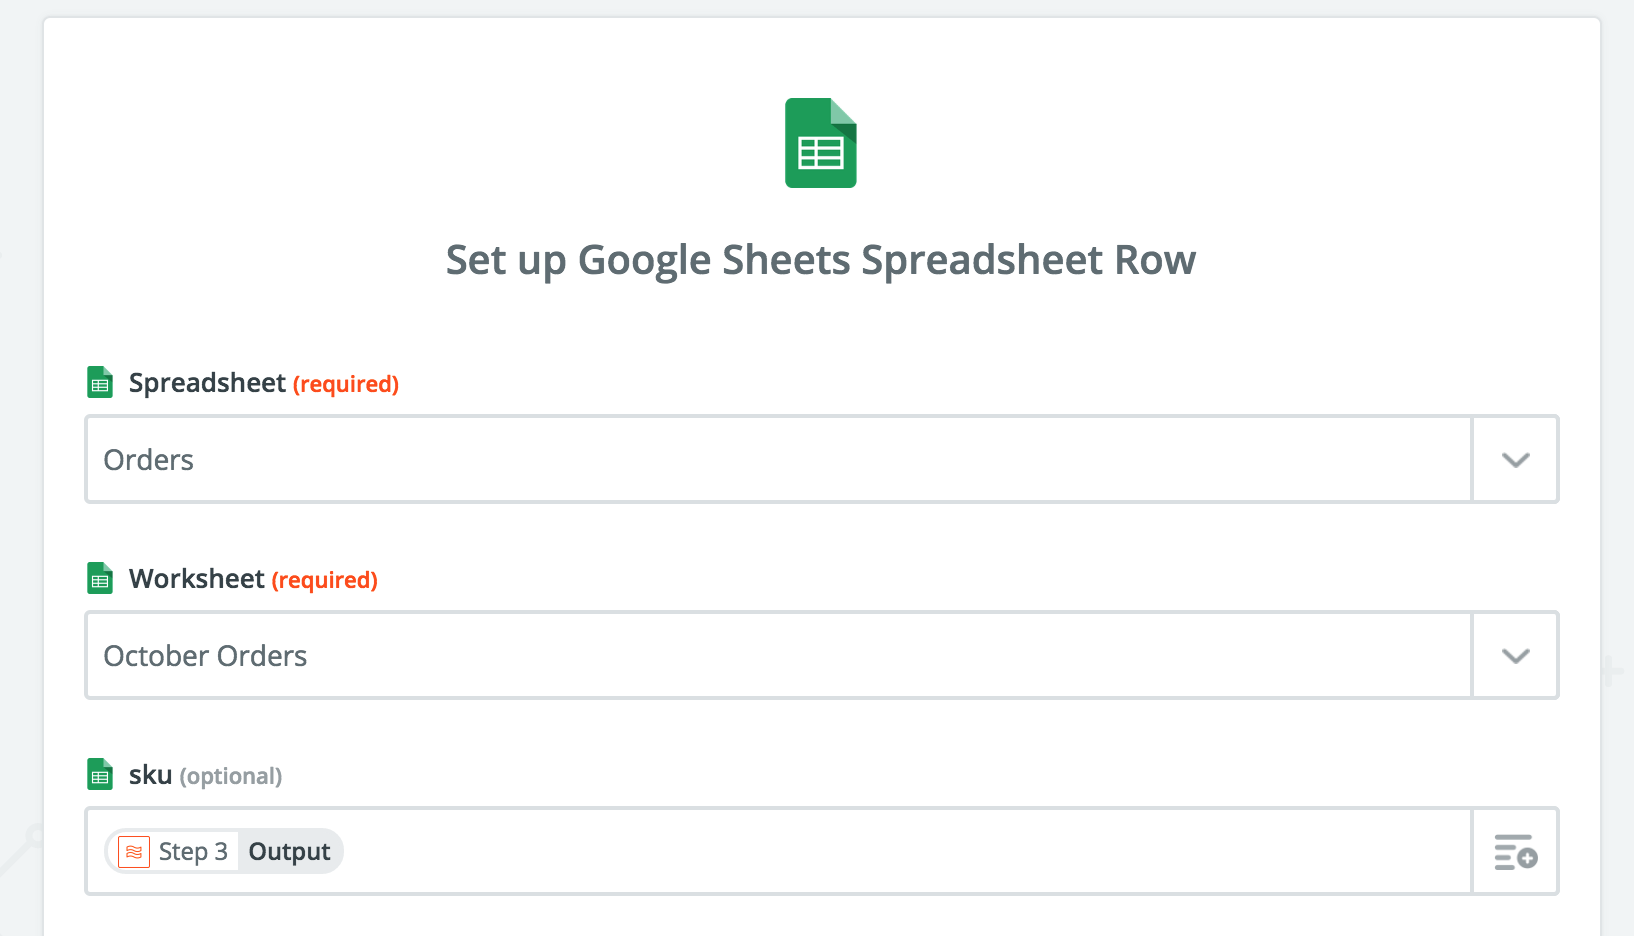The height and width of the screenshot is (936, 1634).
Task: Click the Set up Google Sheets heading
Action: click(x=821, y=261)
